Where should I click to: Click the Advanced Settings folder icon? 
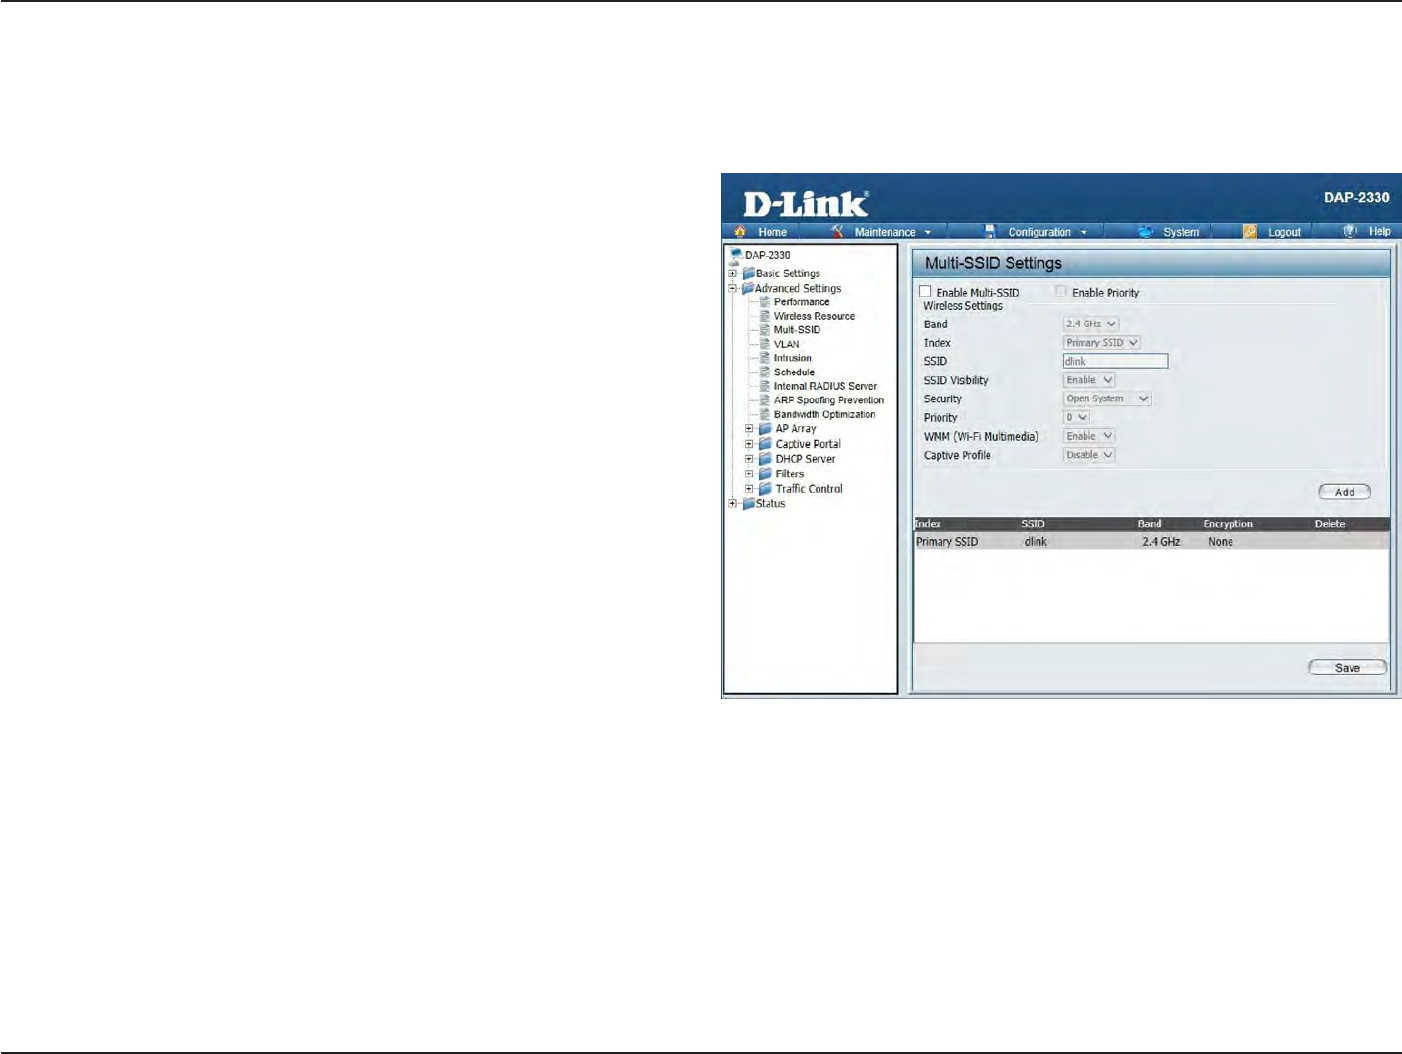748,288
